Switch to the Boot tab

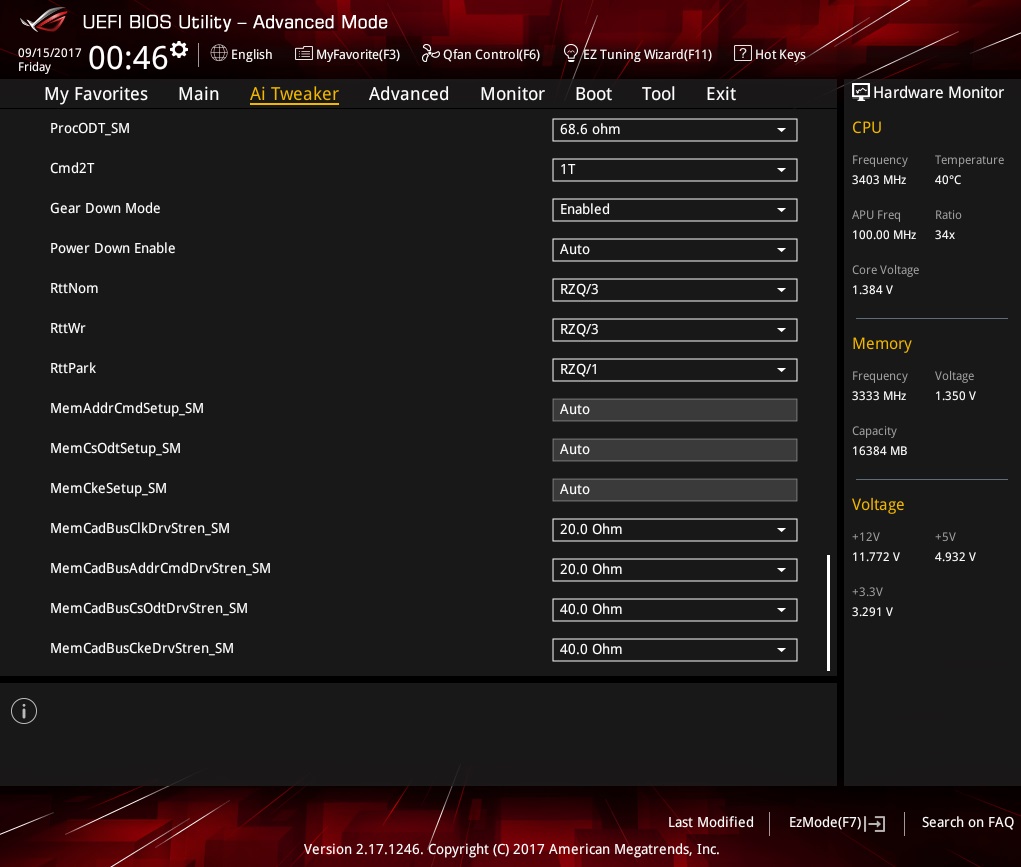coord(593,94)
